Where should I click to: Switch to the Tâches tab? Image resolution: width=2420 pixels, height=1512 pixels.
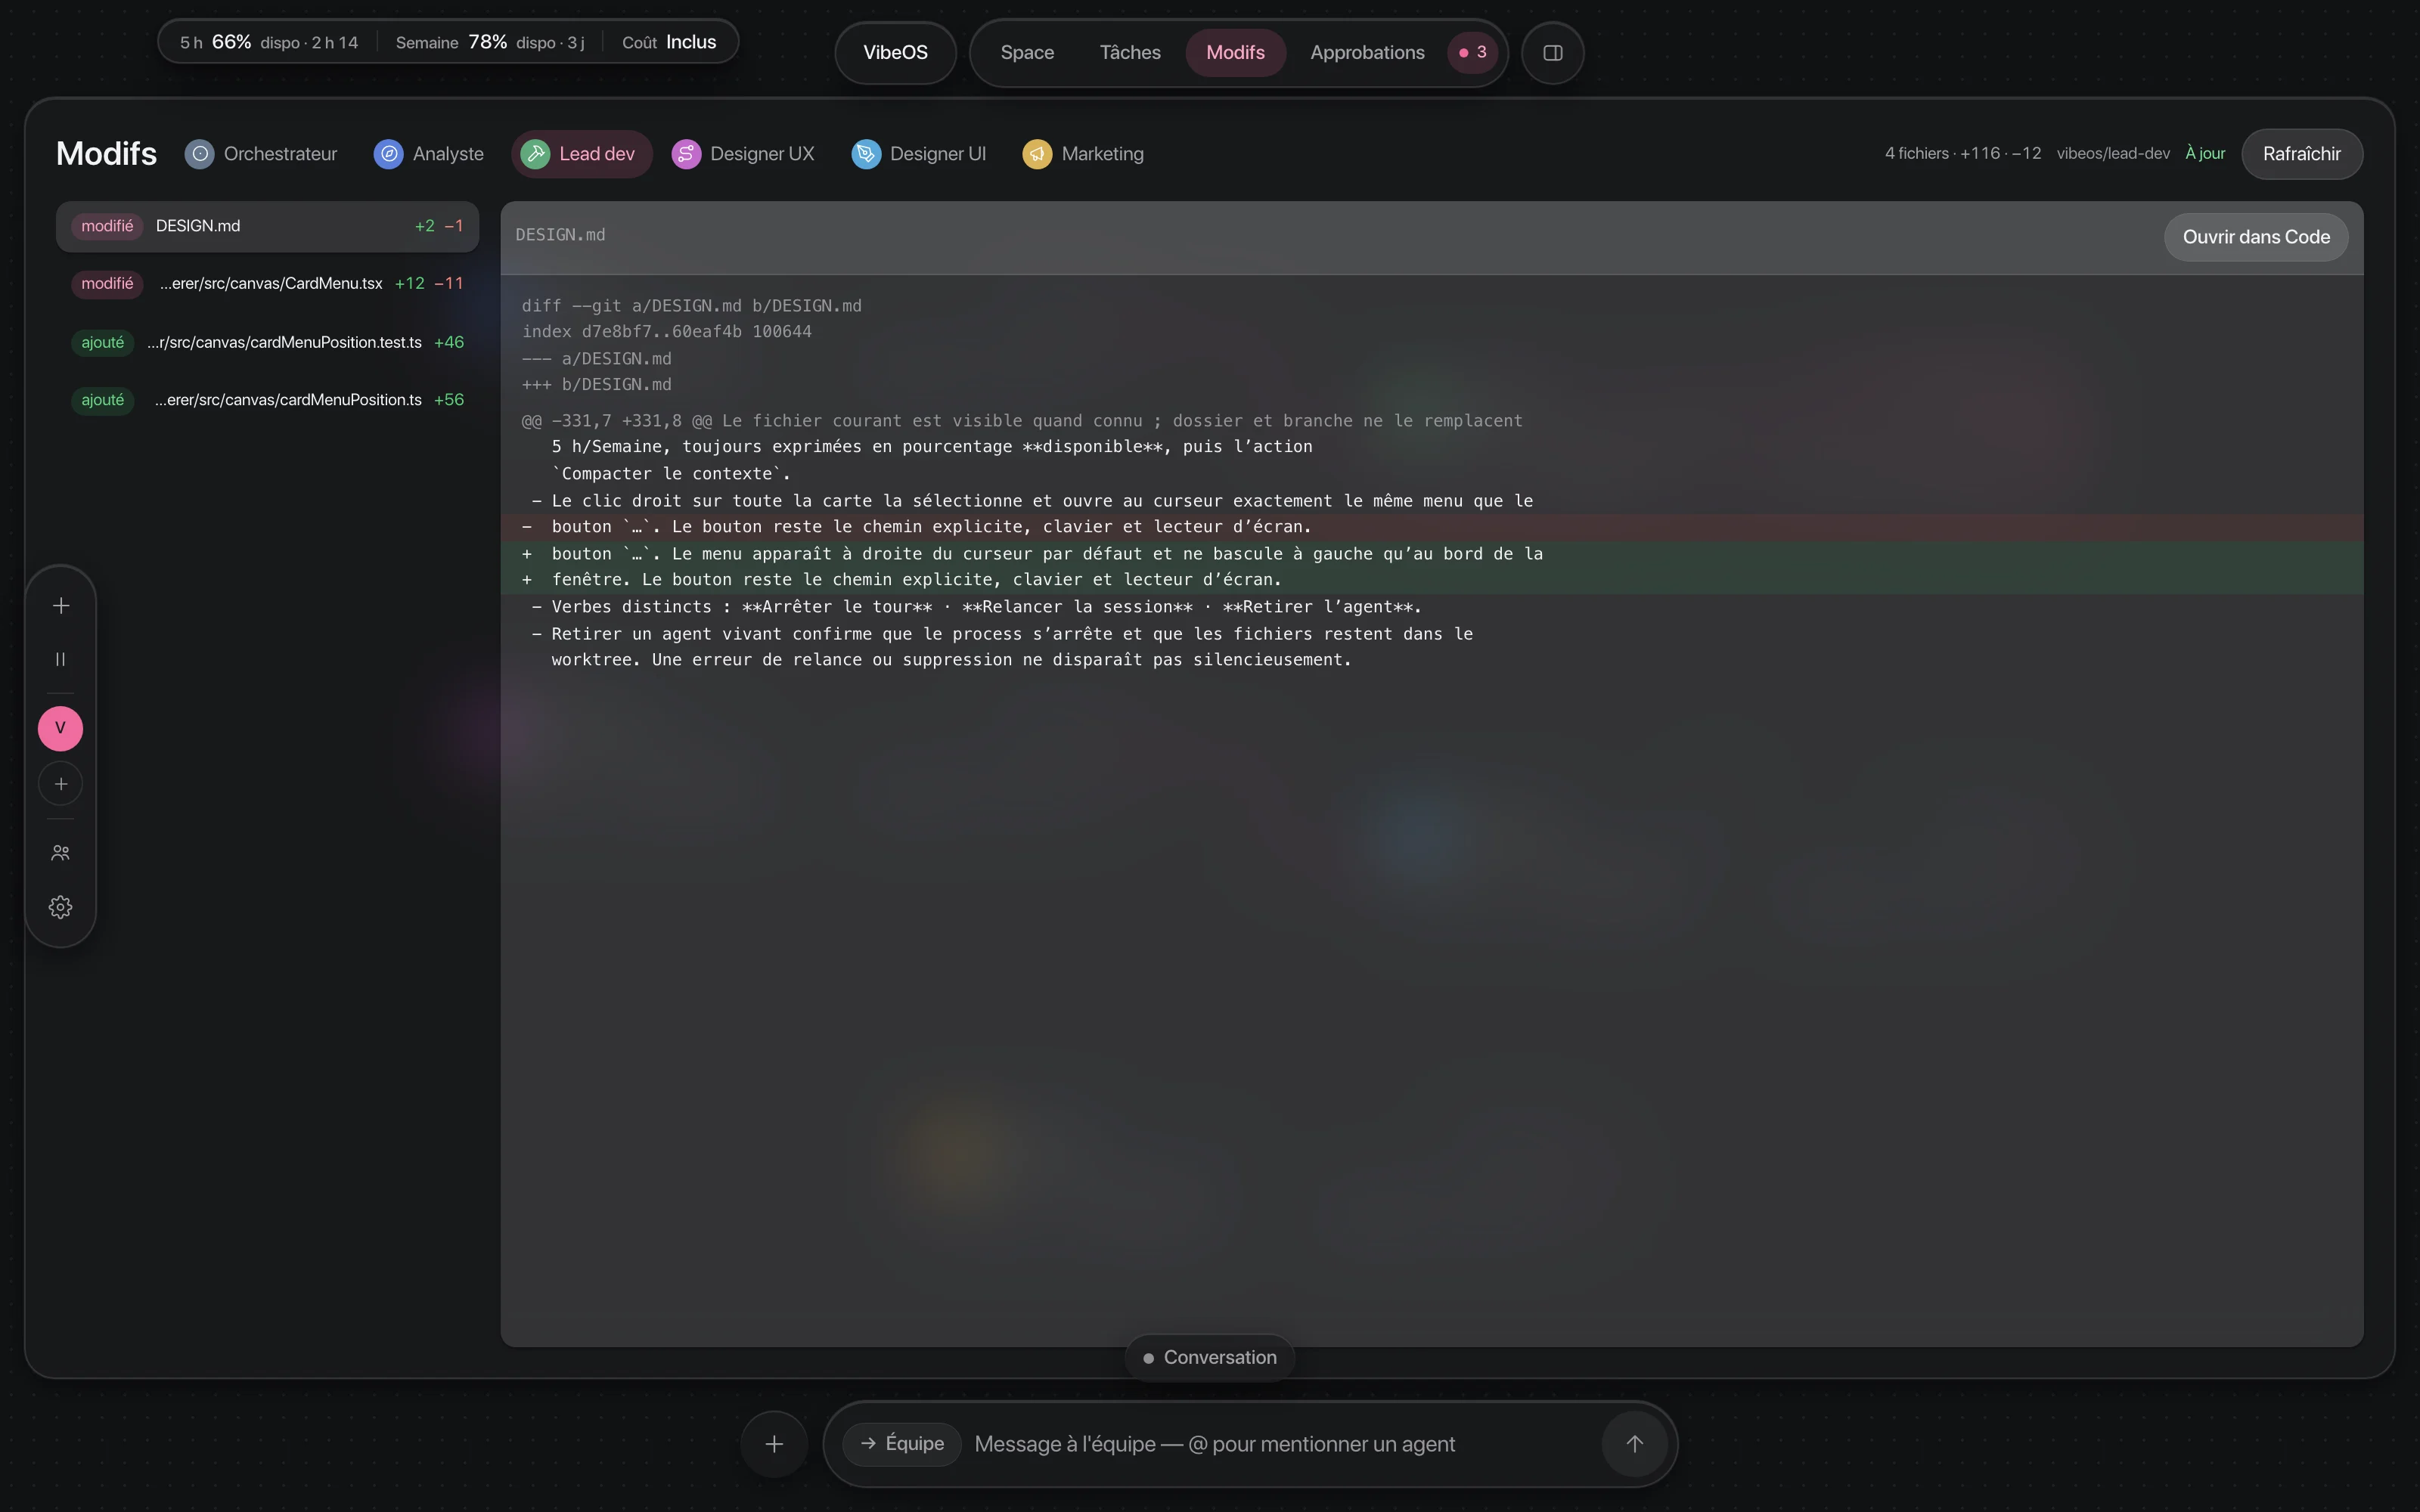pos(1130,53)
